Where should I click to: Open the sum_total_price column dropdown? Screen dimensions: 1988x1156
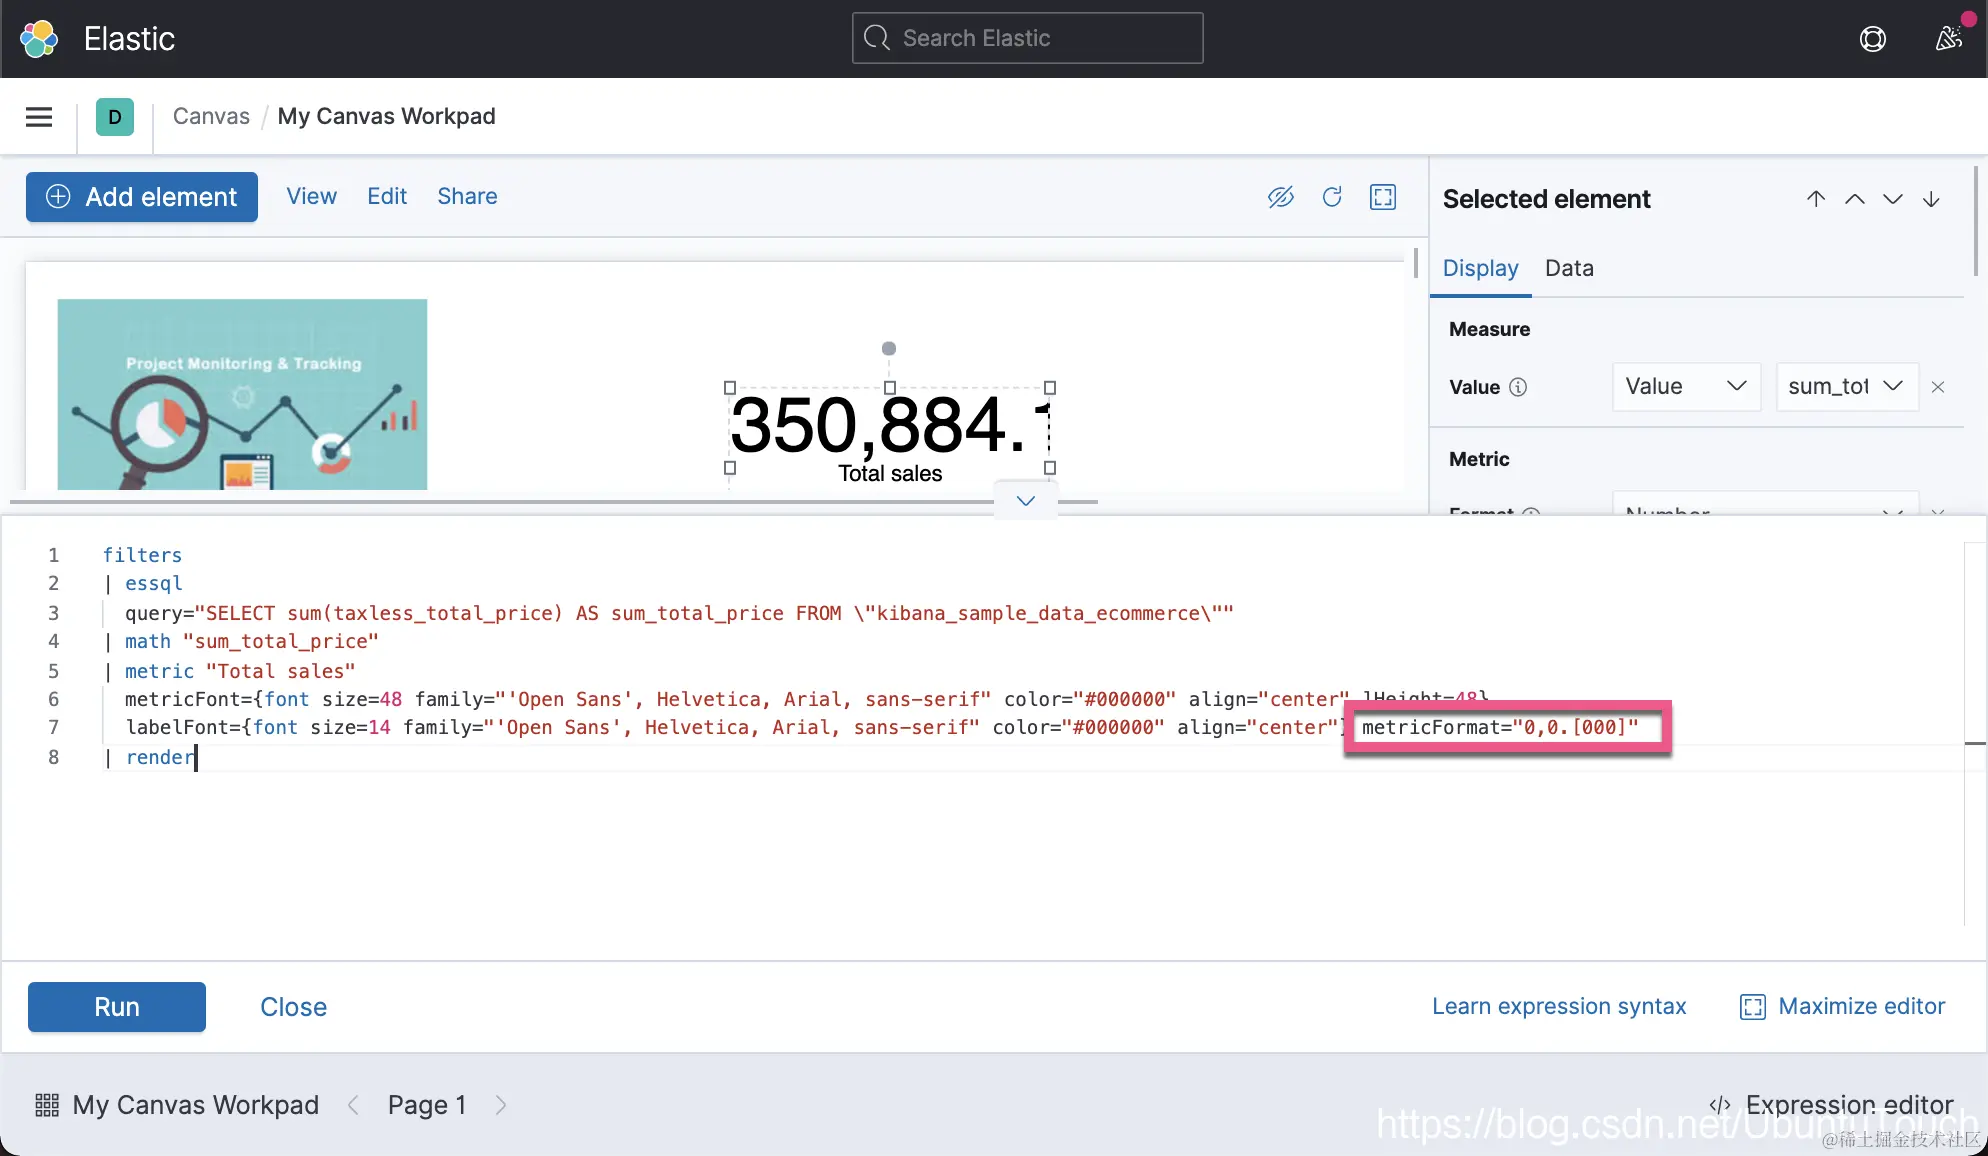1846,387
